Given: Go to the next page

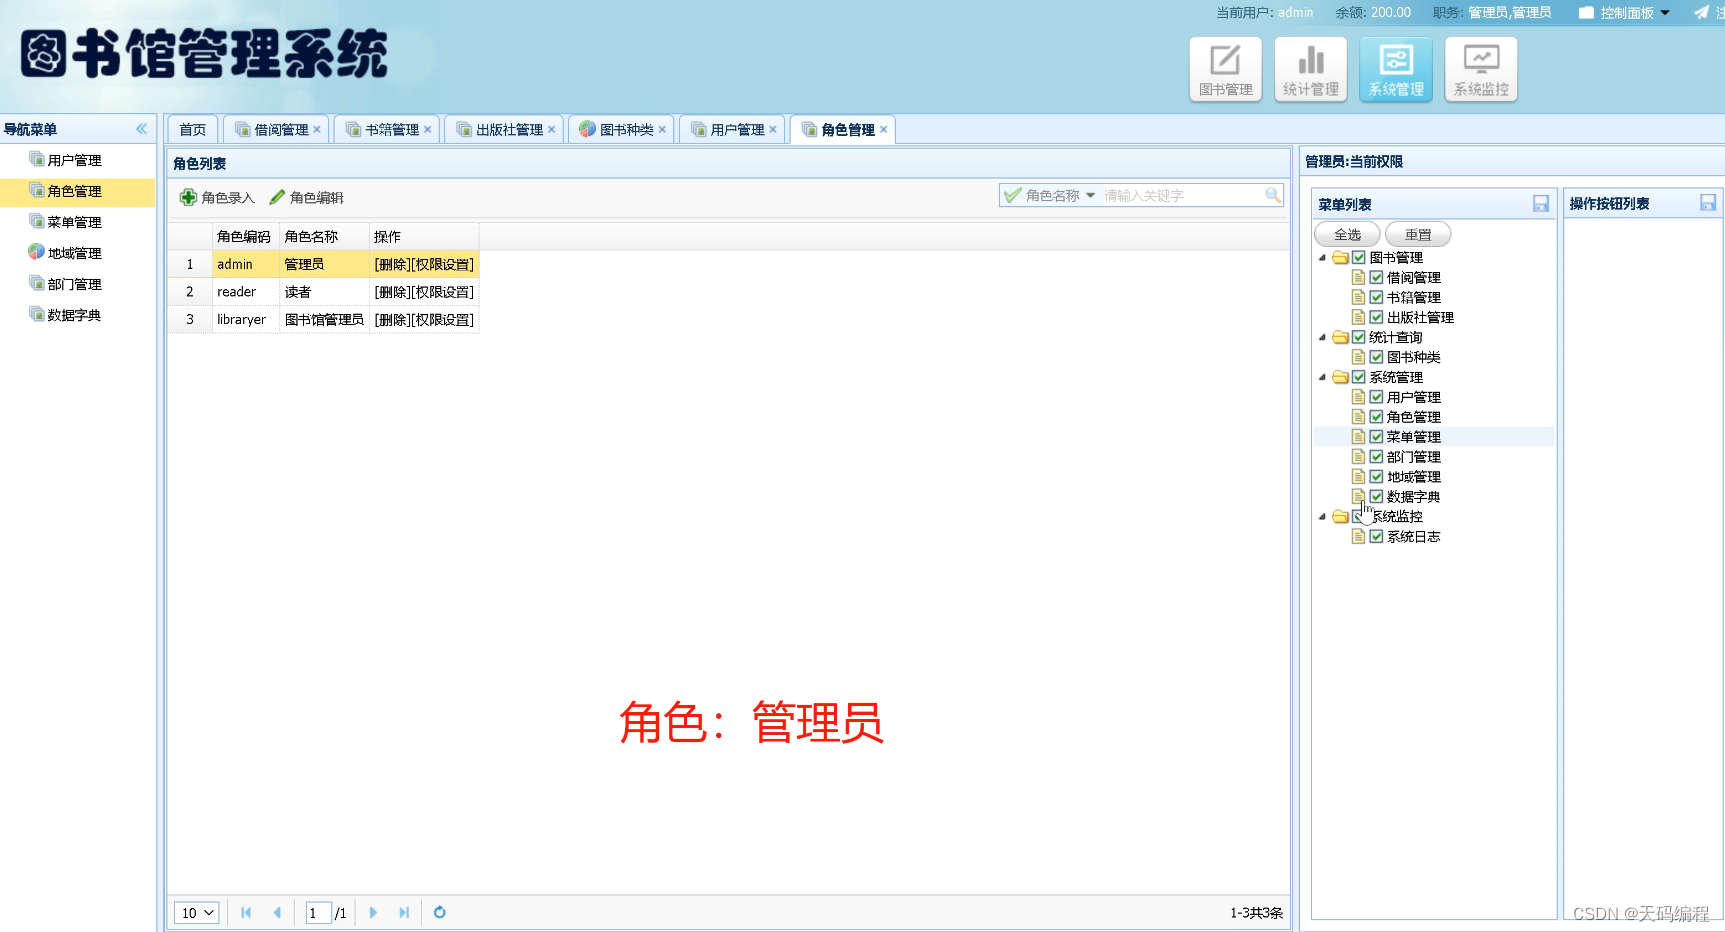Looking at the screenshot, I should [x=373, y=912].
